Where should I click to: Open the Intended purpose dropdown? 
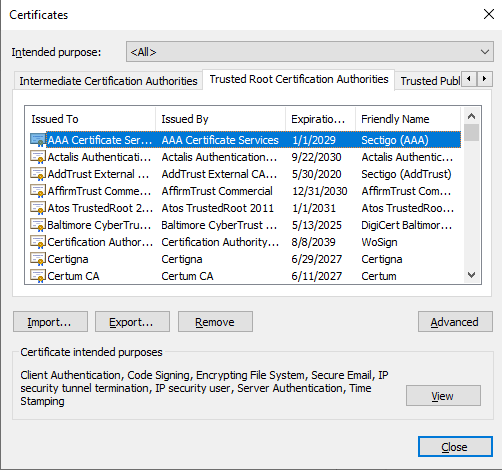310,52
